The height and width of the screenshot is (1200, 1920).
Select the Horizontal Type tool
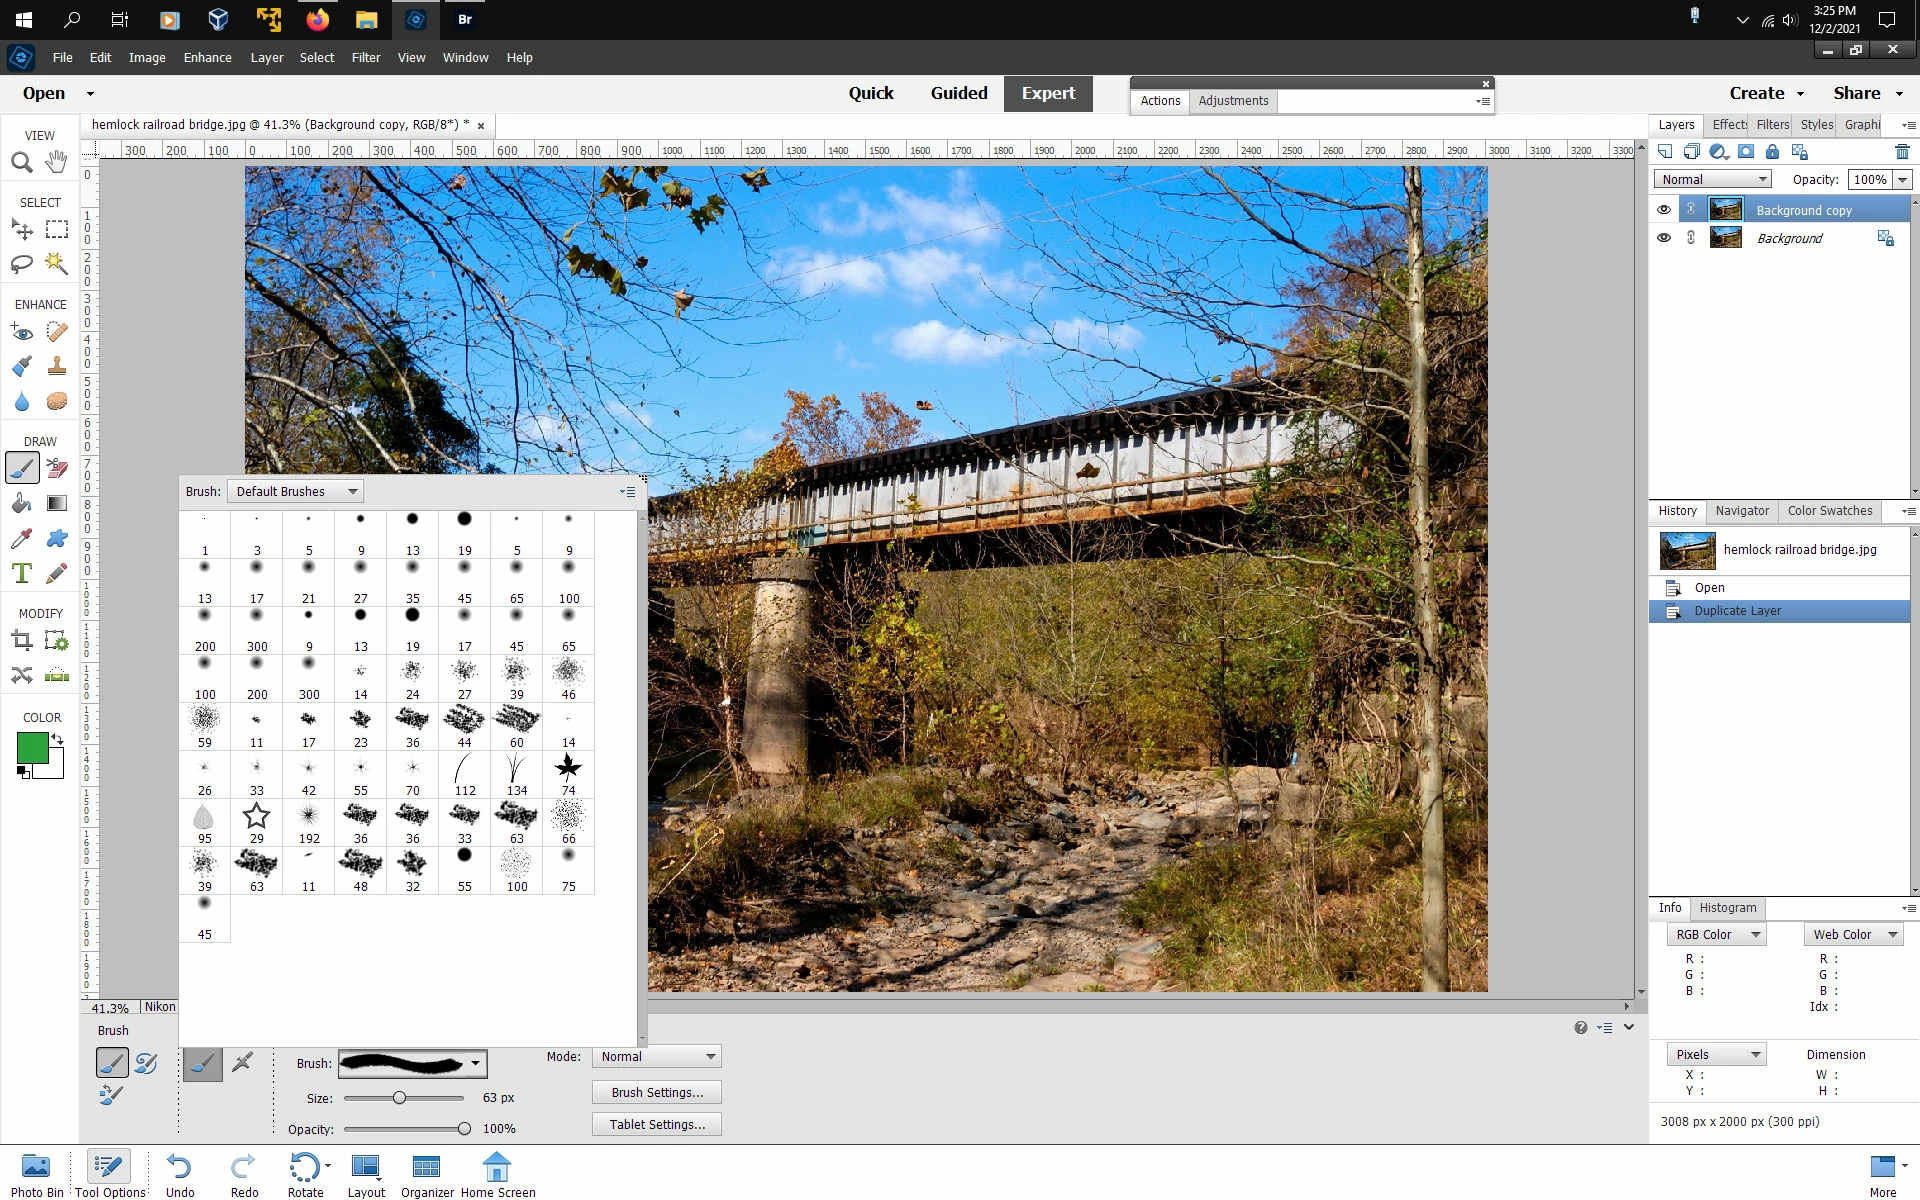tap(21, 573)
